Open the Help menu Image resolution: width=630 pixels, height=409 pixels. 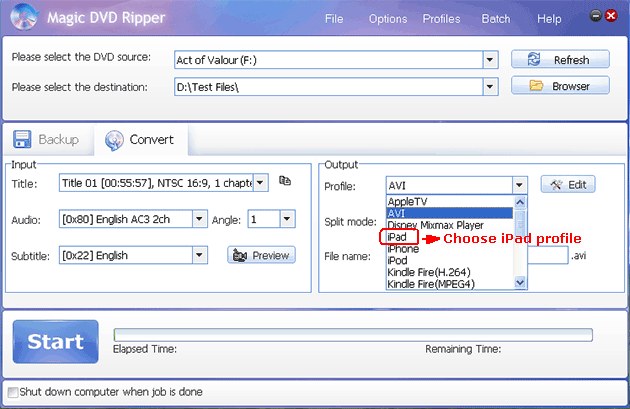(x=549, y=19)
